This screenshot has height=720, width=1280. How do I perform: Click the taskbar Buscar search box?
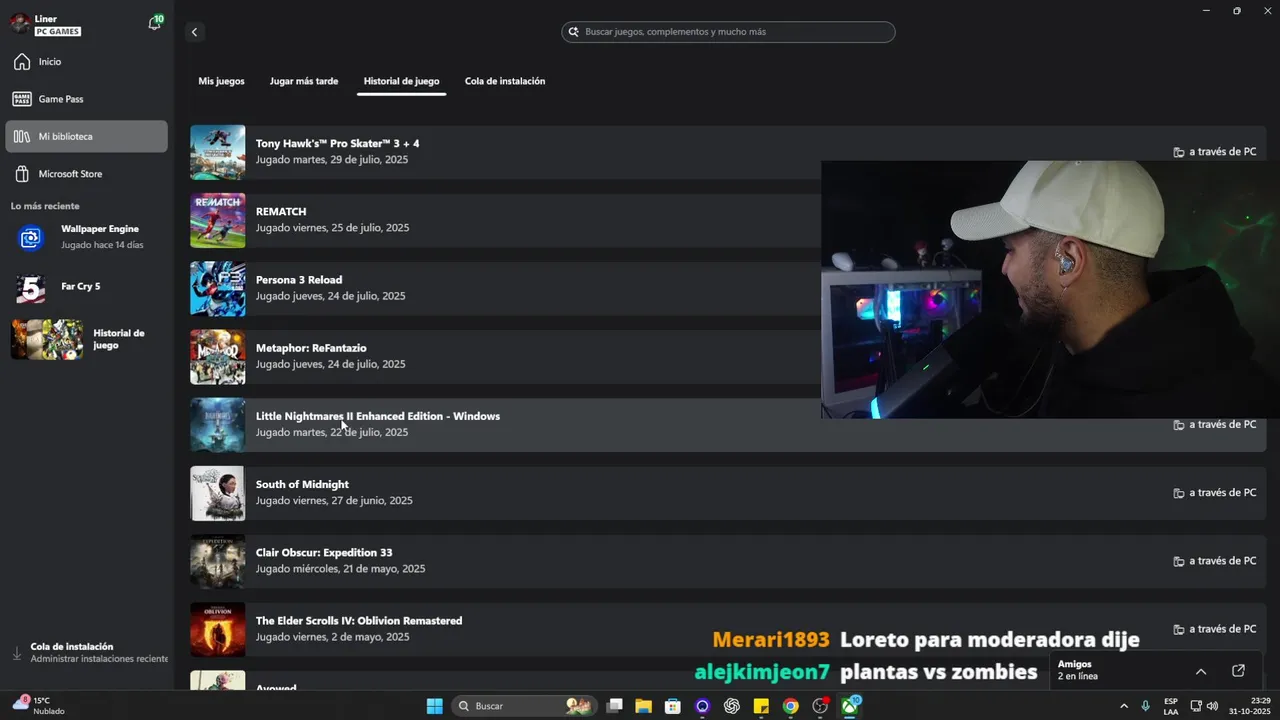pyautogui.click(x=524, y=706)
